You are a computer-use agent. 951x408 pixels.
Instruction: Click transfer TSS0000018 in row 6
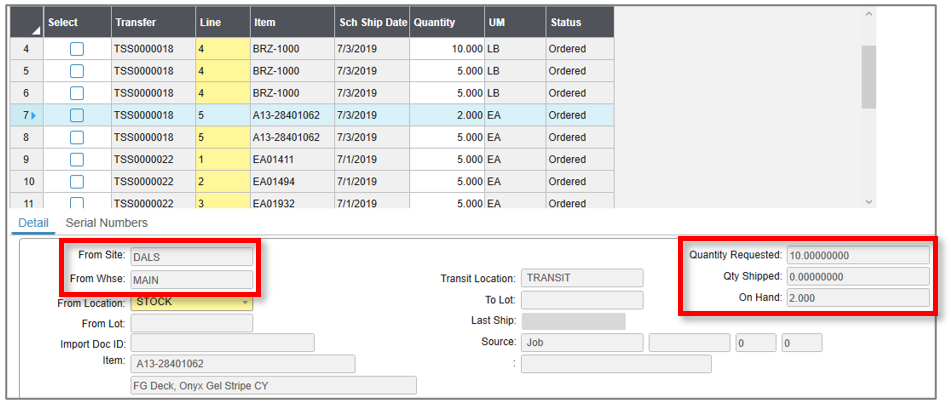click(153, 93)
